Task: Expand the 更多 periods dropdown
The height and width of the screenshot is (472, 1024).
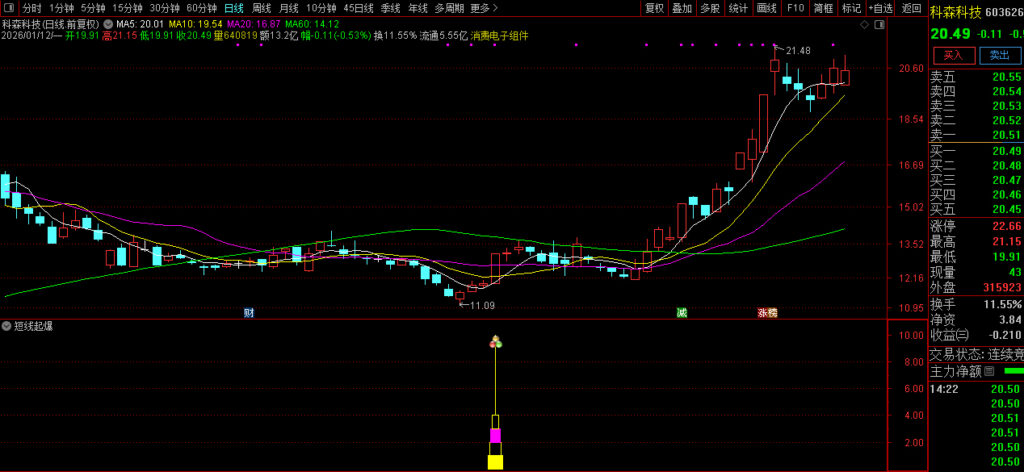Action: pos(481,8)
